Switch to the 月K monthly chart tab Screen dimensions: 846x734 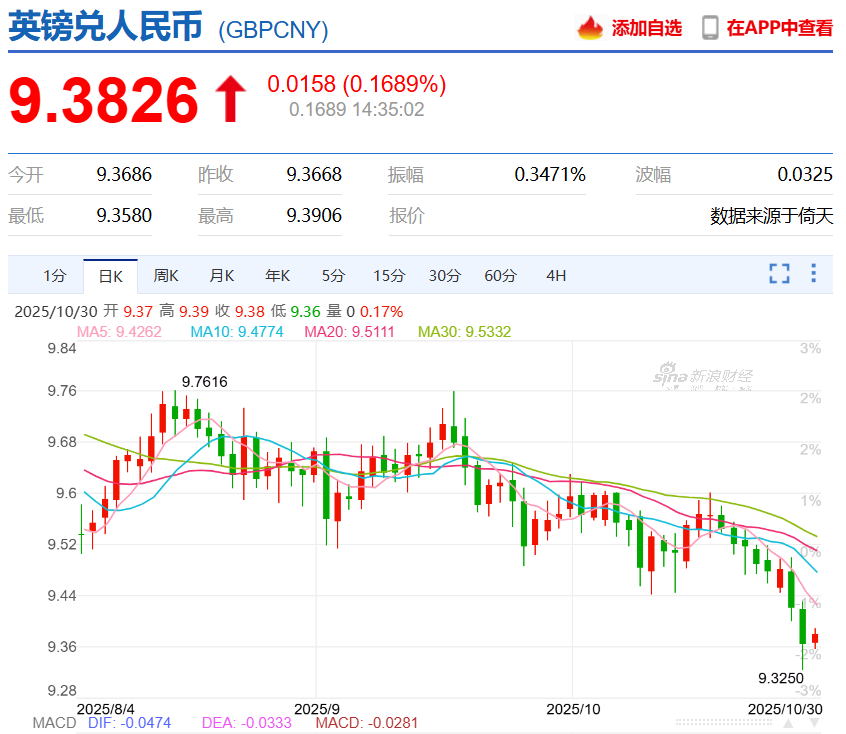tap(221, 275)
